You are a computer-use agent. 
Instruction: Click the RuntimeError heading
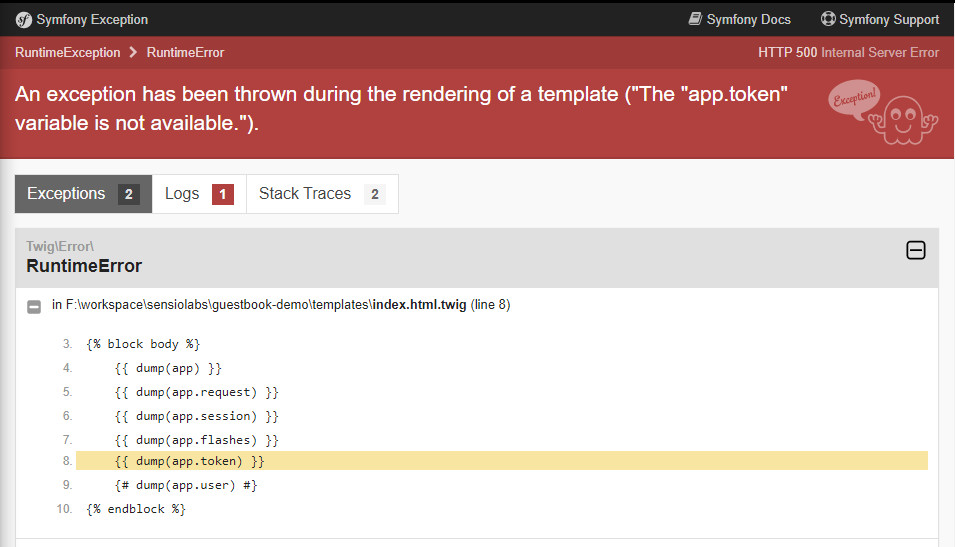click(84, 266)
